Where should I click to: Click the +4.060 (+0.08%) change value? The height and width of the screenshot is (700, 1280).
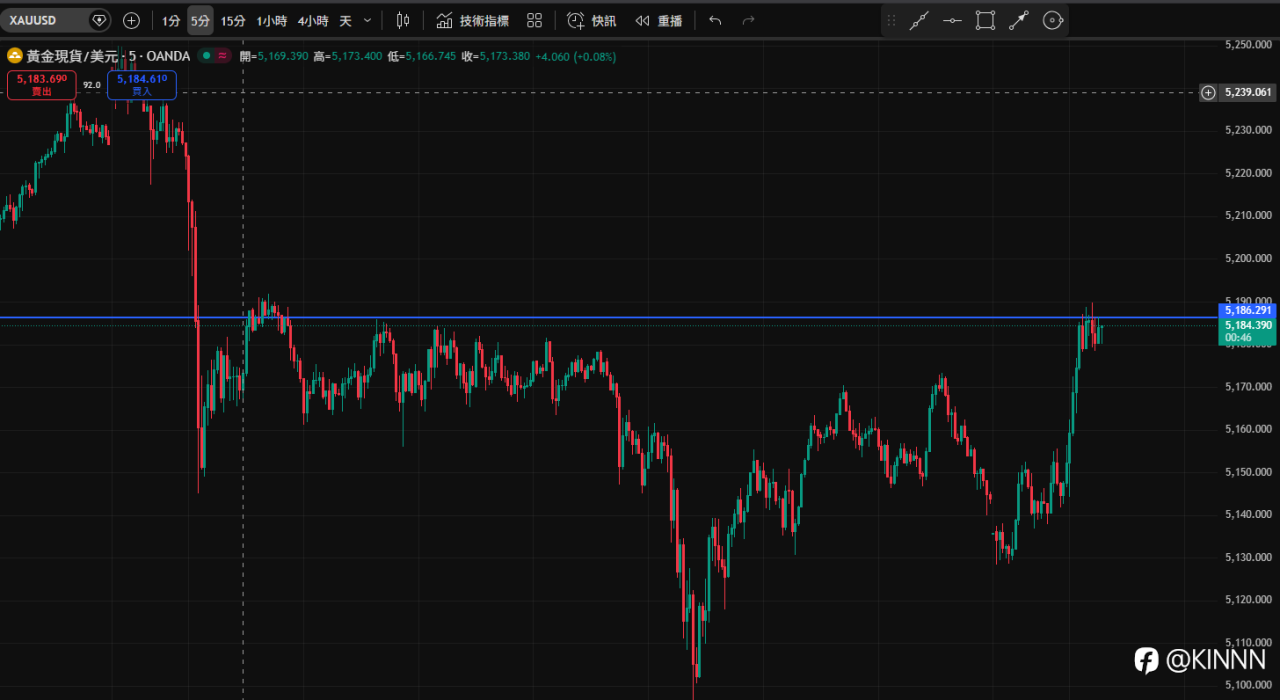(576, 57)
